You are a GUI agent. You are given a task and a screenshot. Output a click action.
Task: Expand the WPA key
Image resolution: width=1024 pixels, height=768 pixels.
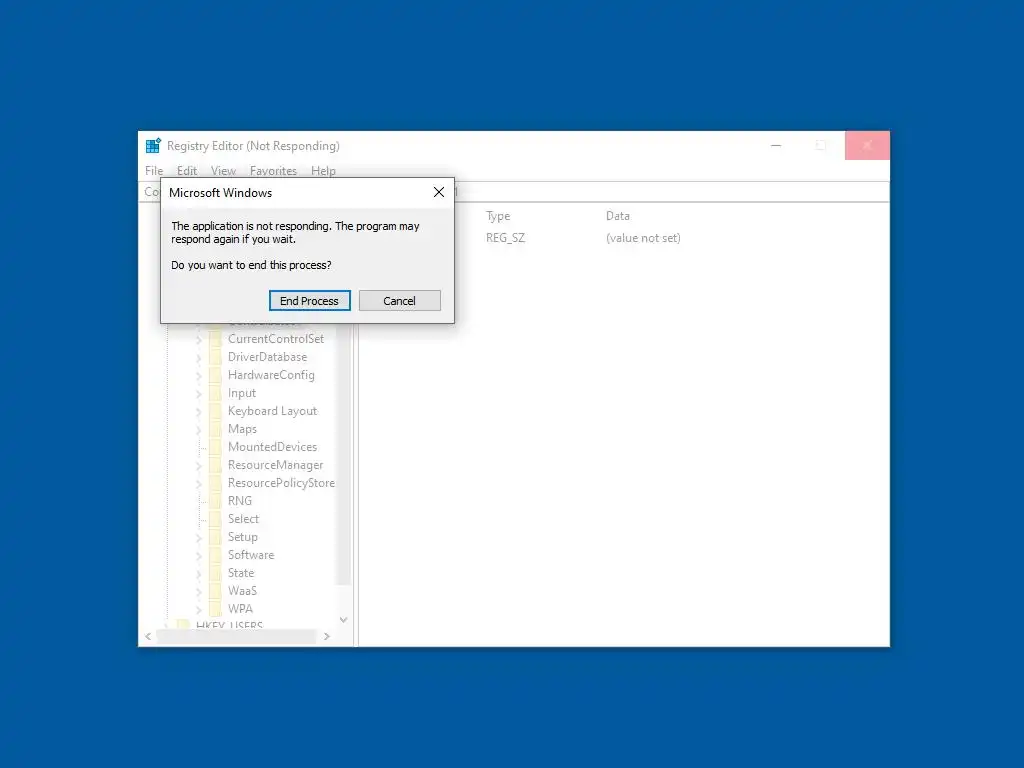tap(199, 609)
